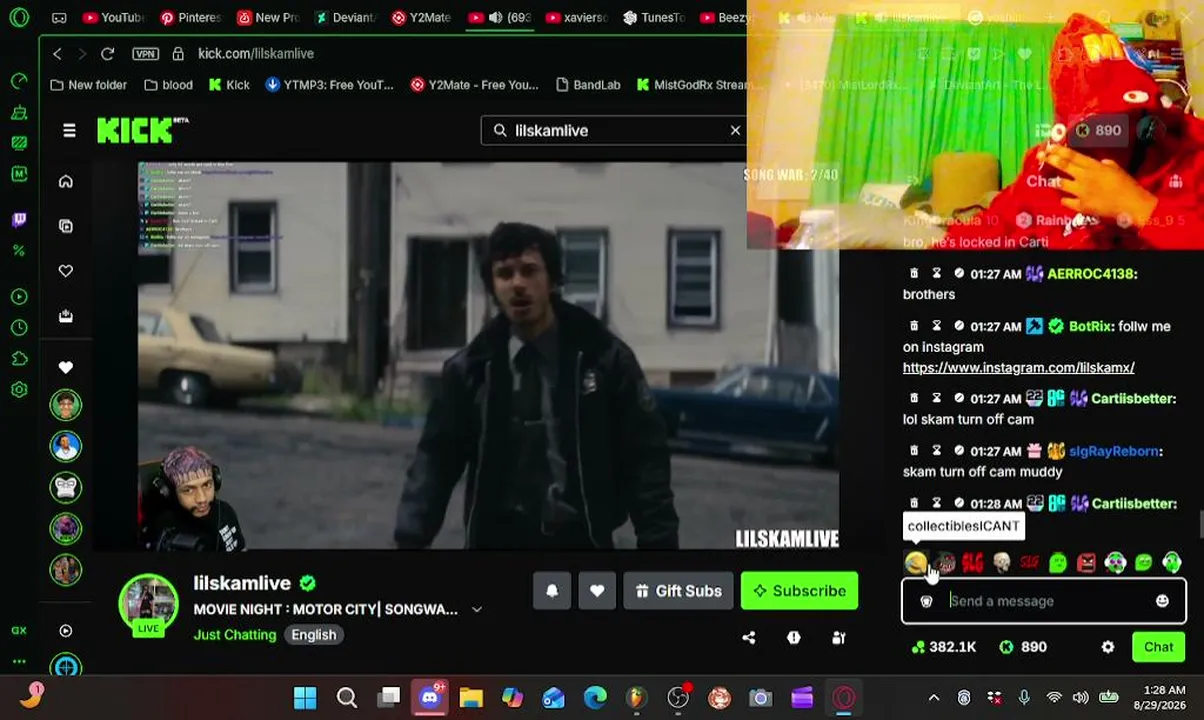The width and height of the screenshot is (1204, 720).
Task: Open lilskamlive LIVE channel avatar
Action: 148,604
